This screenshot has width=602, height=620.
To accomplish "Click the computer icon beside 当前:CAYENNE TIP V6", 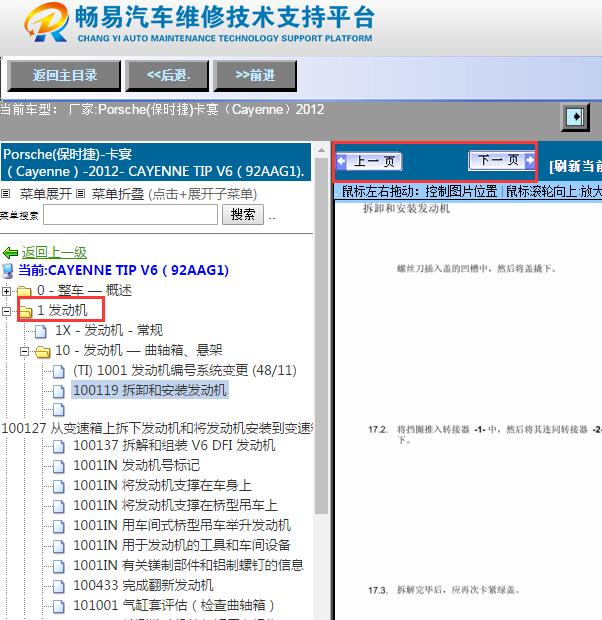I will pyautogui.click(x=8, y=270).
